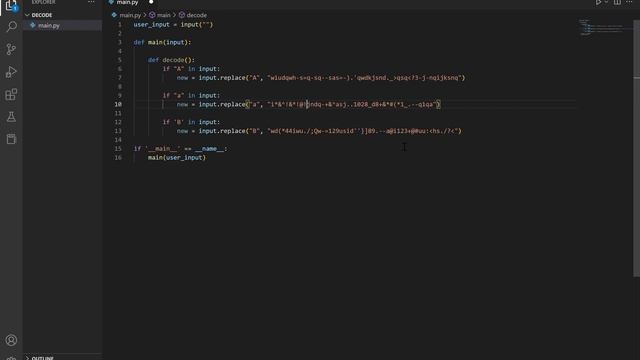Click 'def decode():' on line 5
Viewport: 640px width, 360px height.
click(x=171, y=60)
